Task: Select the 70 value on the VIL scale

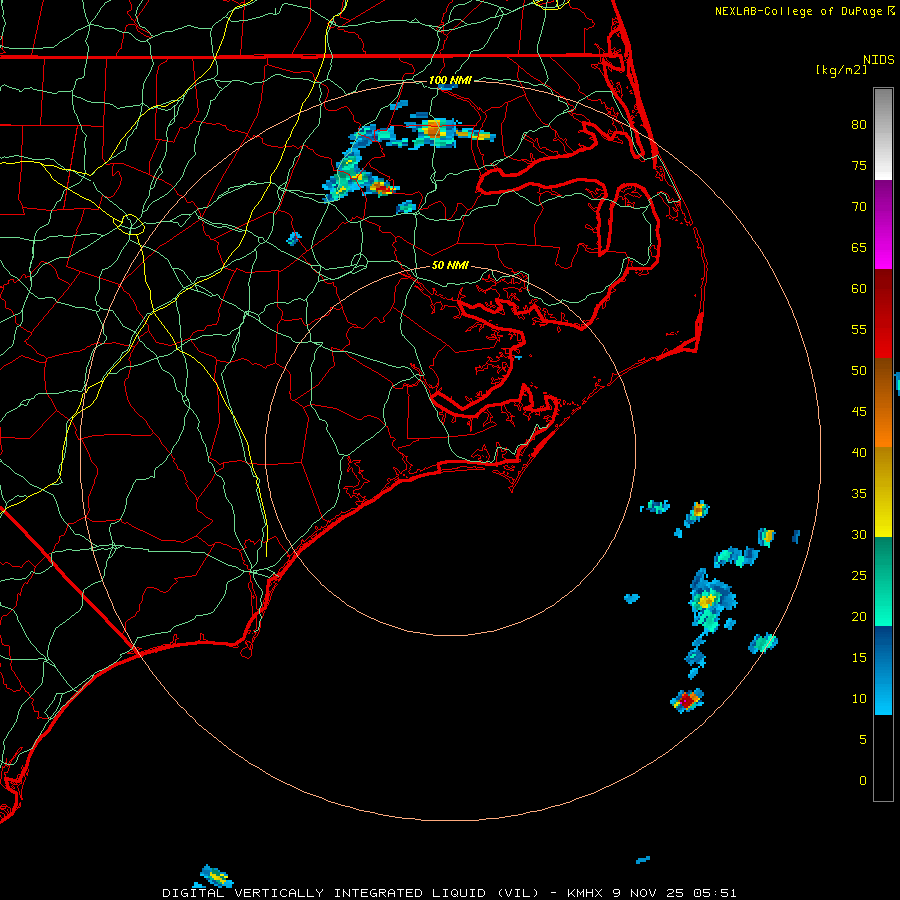Action: (x=859, y=207)
